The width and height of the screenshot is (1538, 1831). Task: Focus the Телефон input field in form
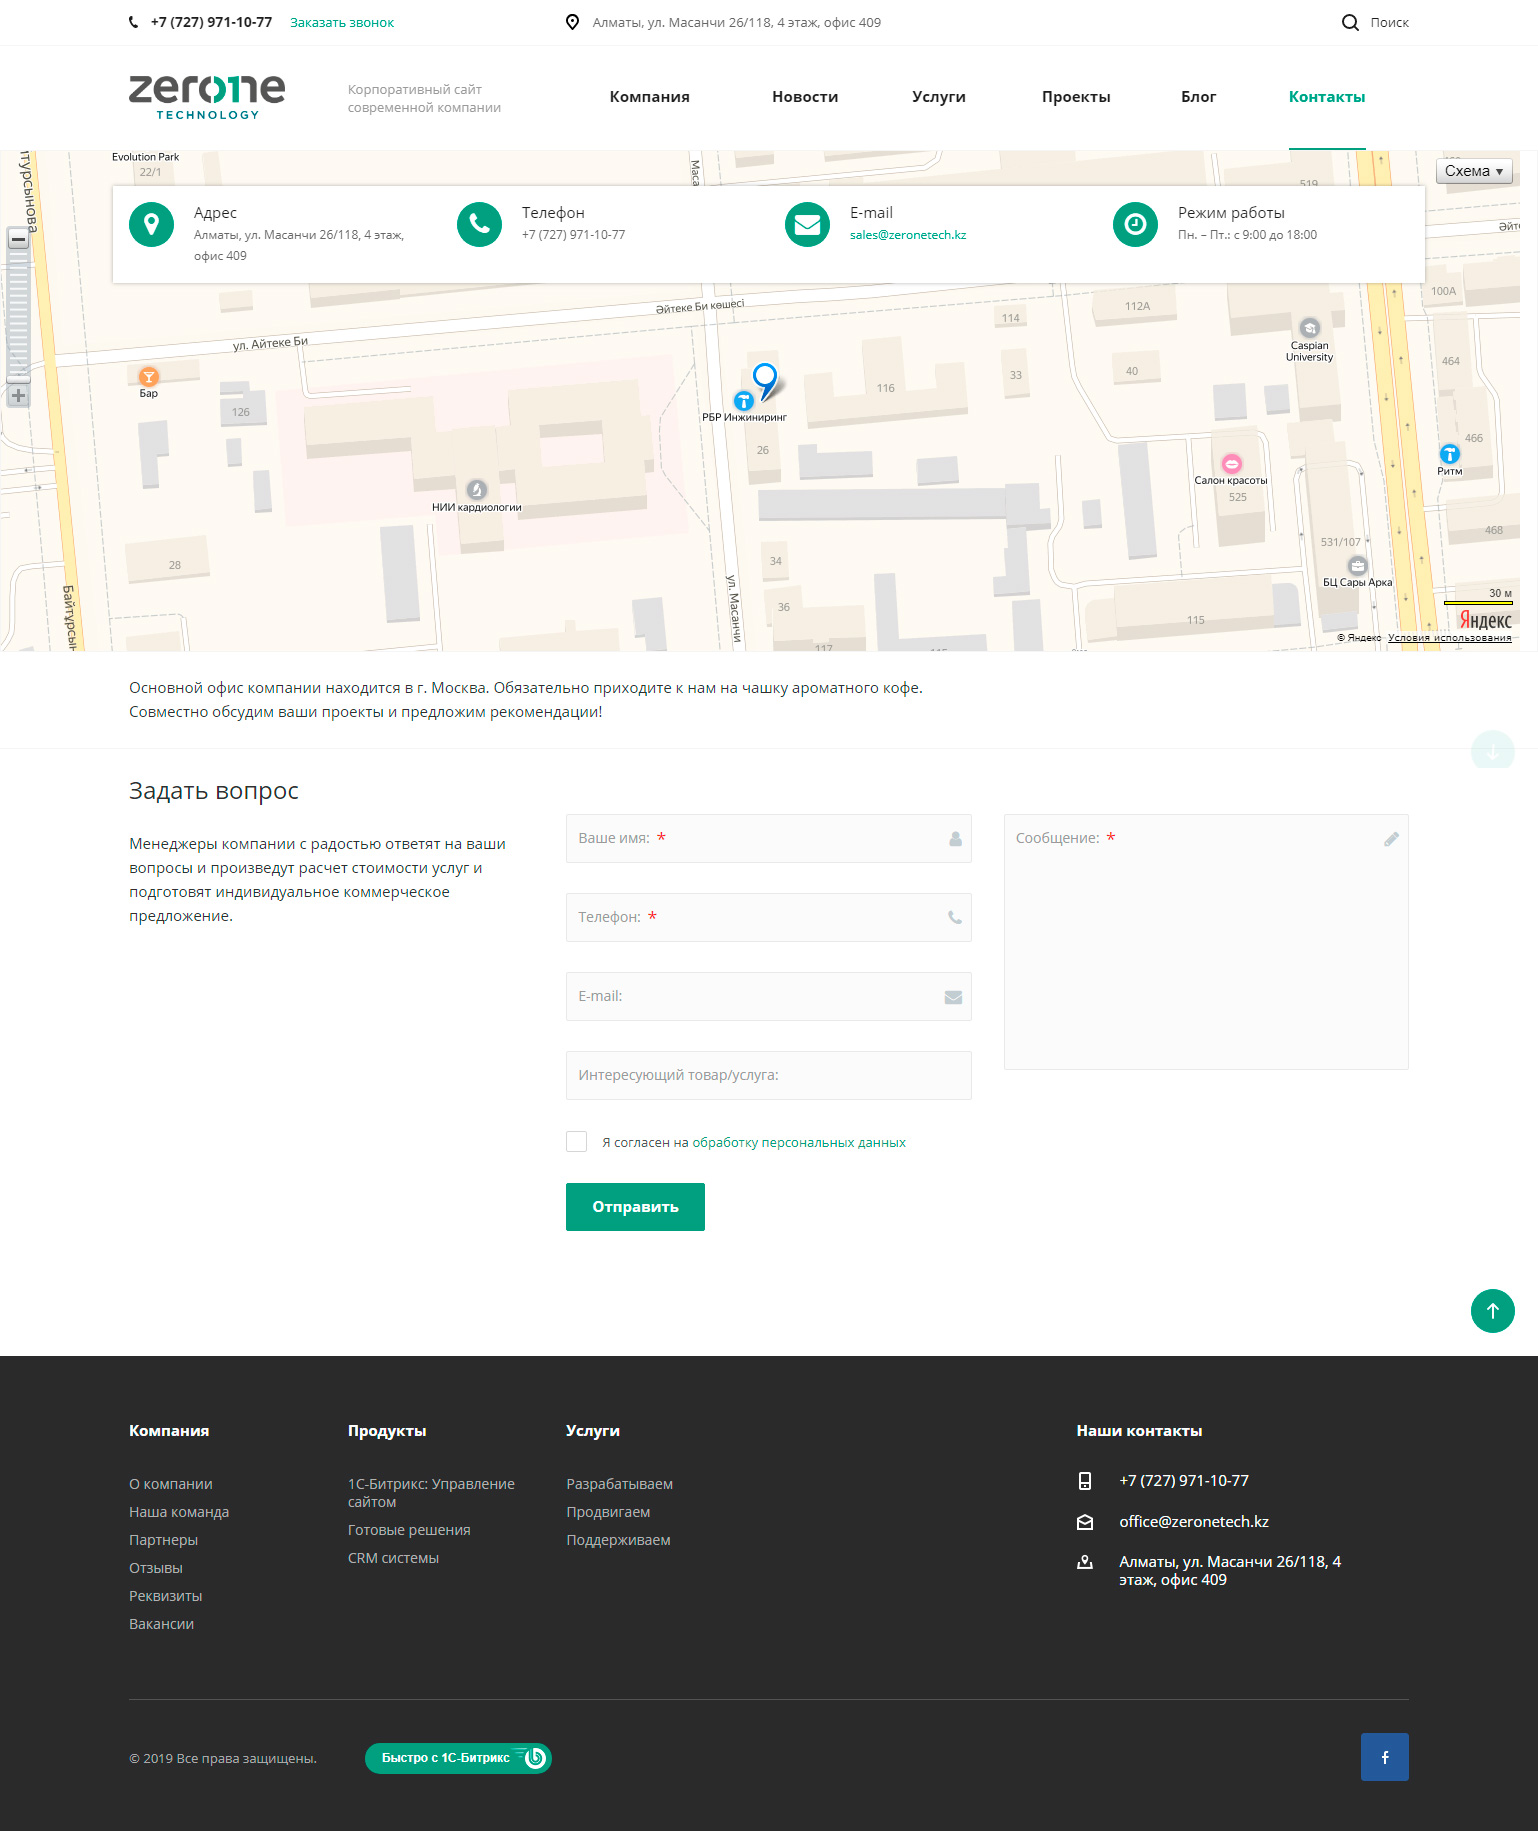click(769, 917)
